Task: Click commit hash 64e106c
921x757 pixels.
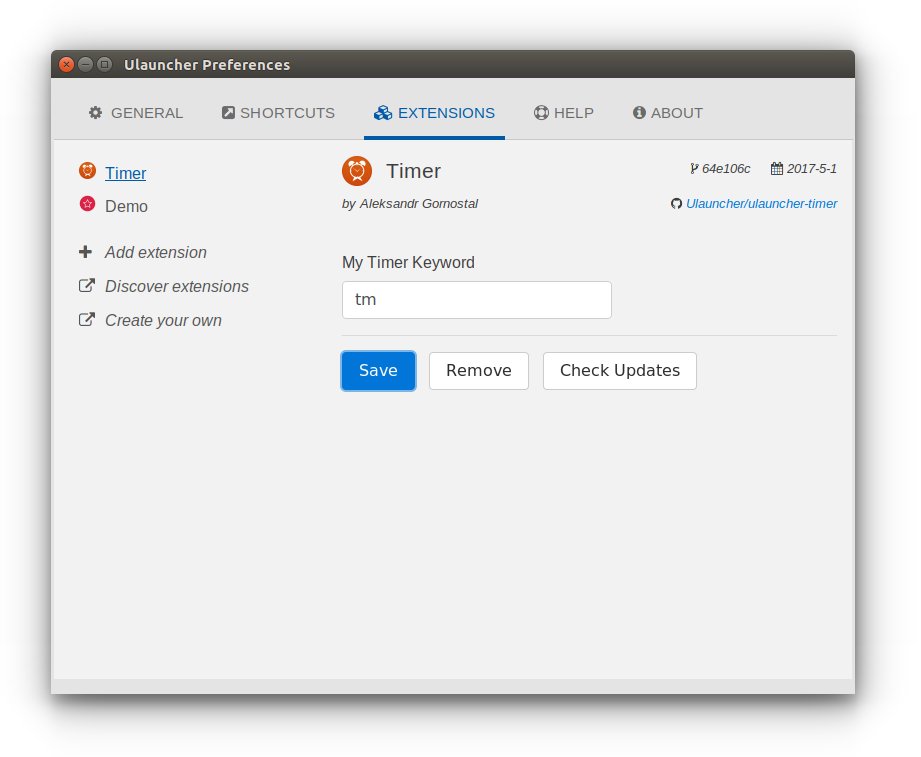Action: click(x=726, y=169)
